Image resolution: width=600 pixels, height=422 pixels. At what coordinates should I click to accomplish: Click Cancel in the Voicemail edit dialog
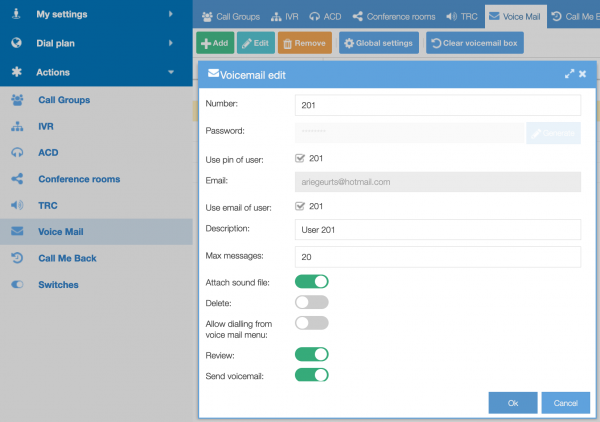(x=565, y=402)
